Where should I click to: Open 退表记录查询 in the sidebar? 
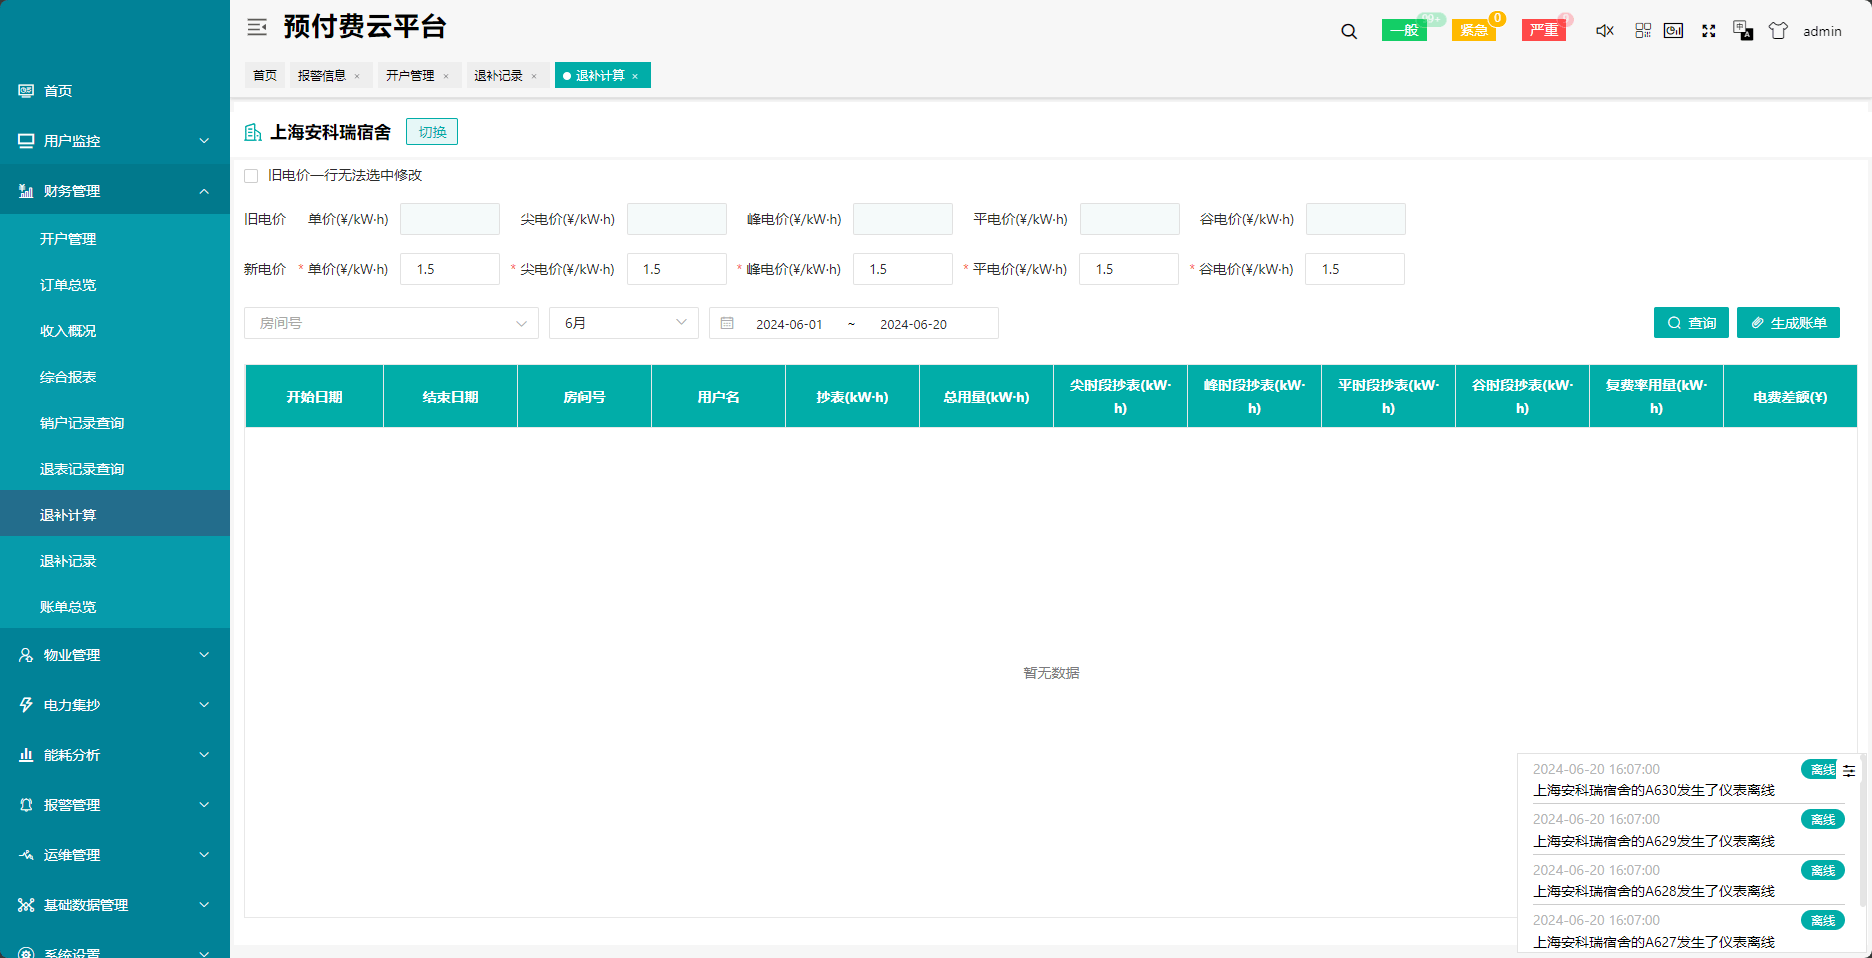tap(115, 469)
